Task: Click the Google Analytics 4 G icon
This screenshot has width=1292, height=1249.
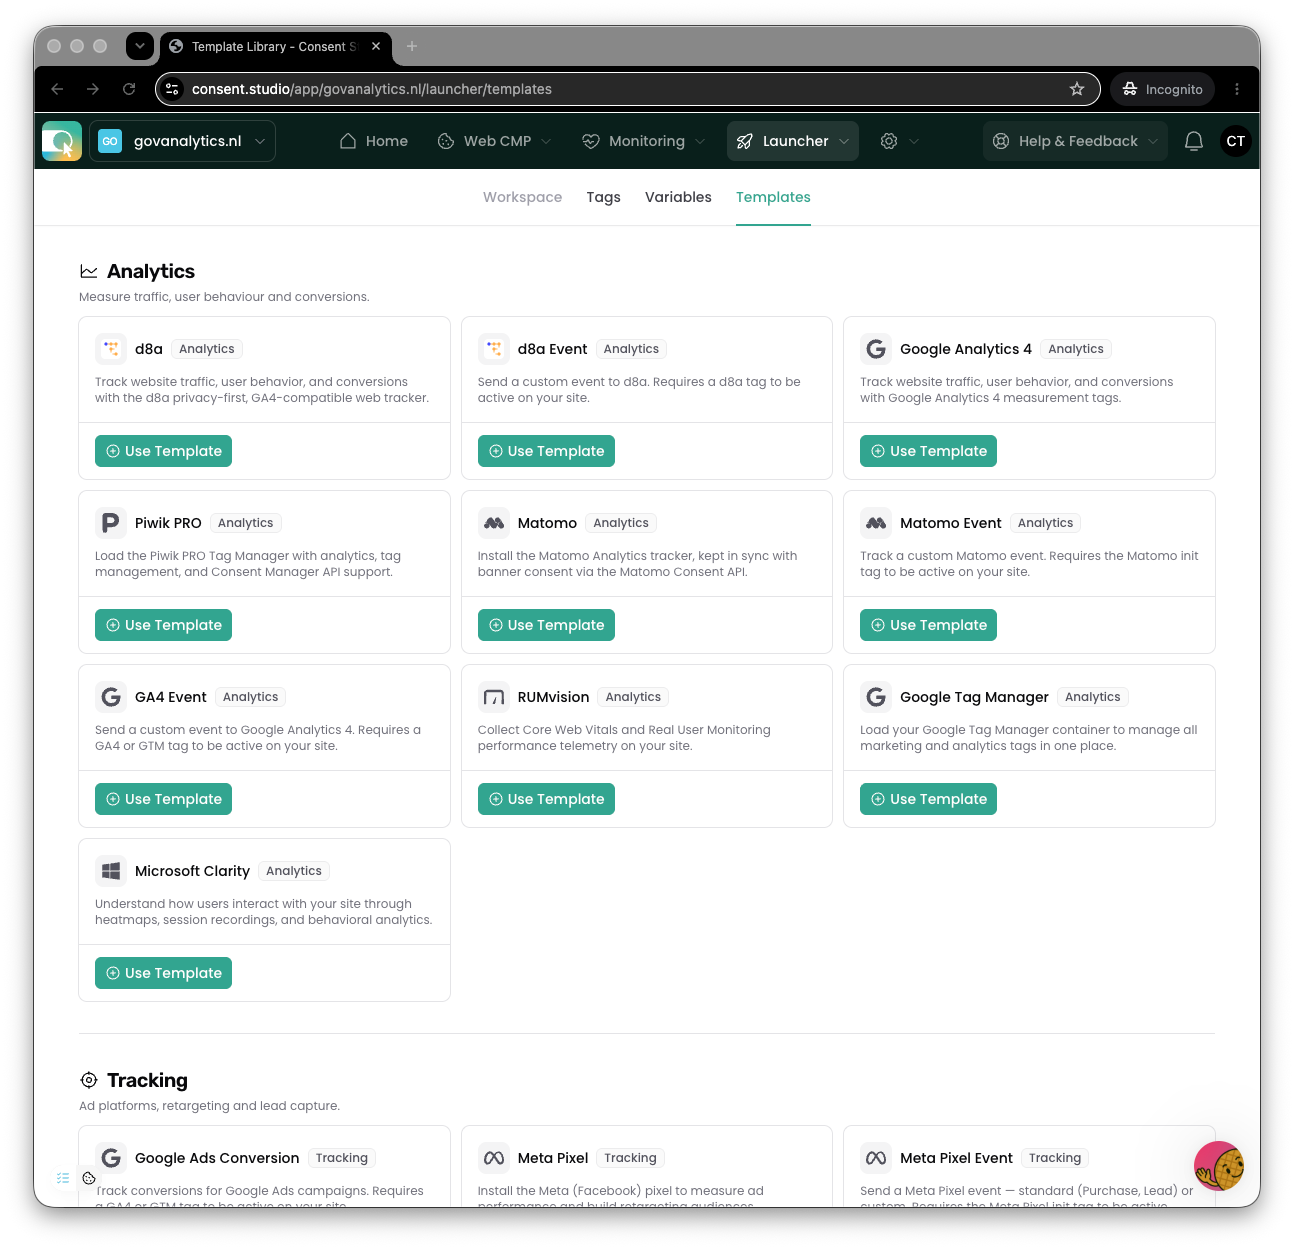Action: coord(876,349)
